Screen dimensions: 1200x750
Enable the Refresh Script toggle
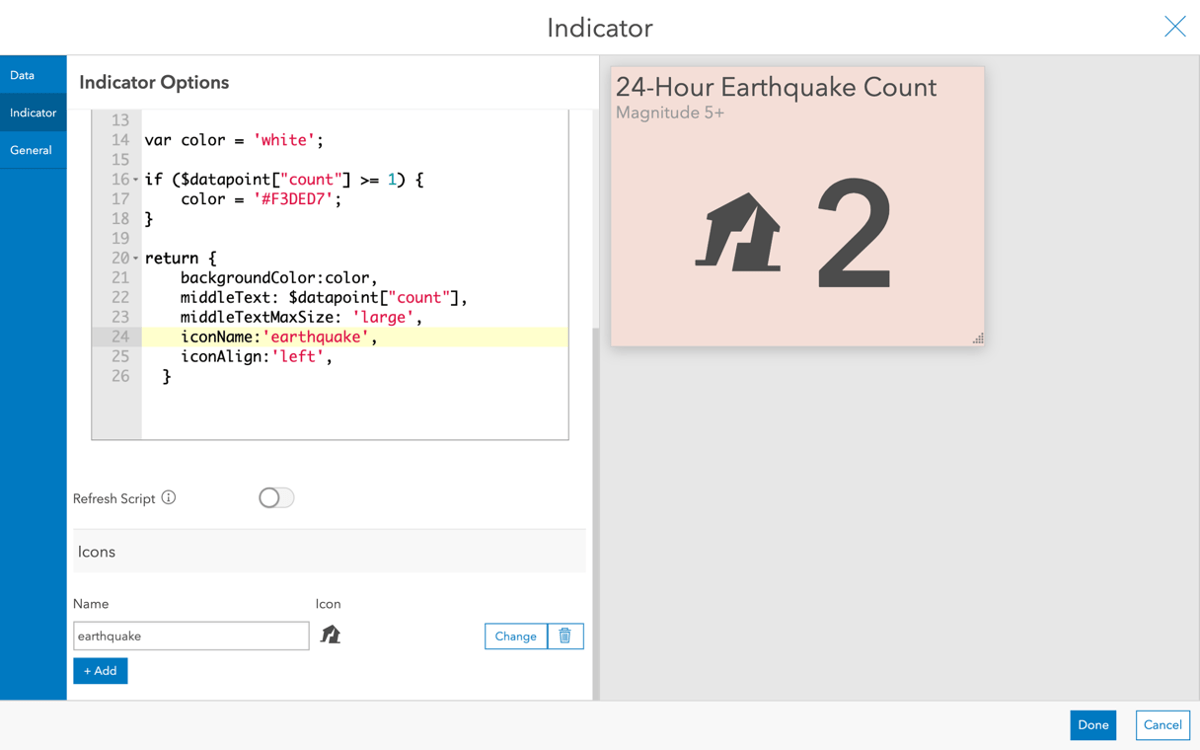(276, 497)
